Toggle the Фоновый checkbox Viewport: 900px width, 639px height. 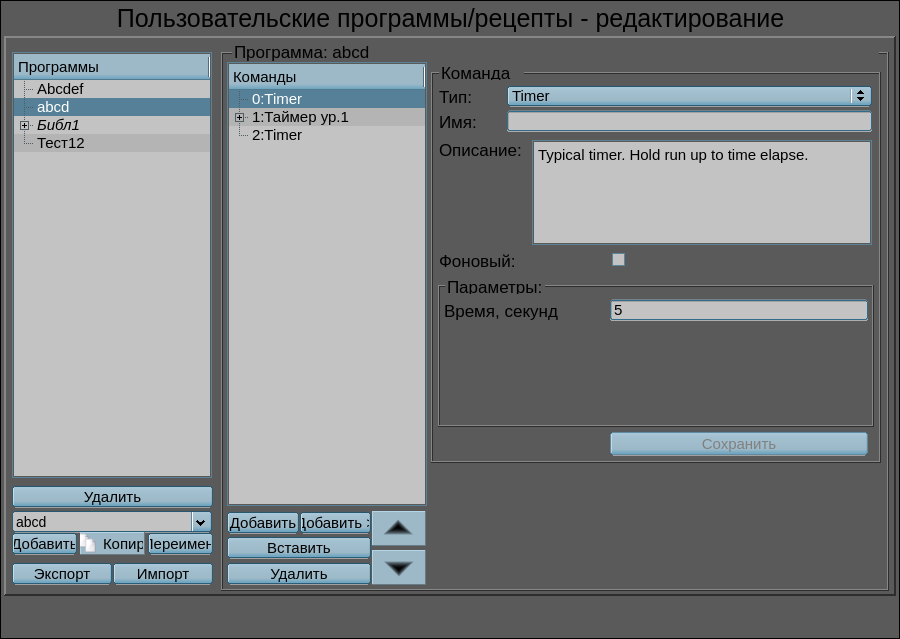click(618, 260)
